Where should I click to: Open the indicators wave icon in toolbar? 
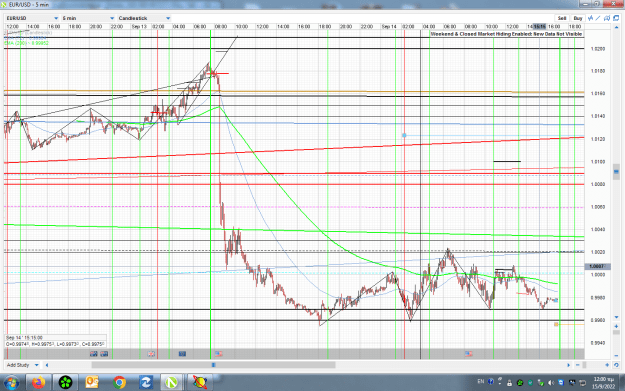coord(591,18)
